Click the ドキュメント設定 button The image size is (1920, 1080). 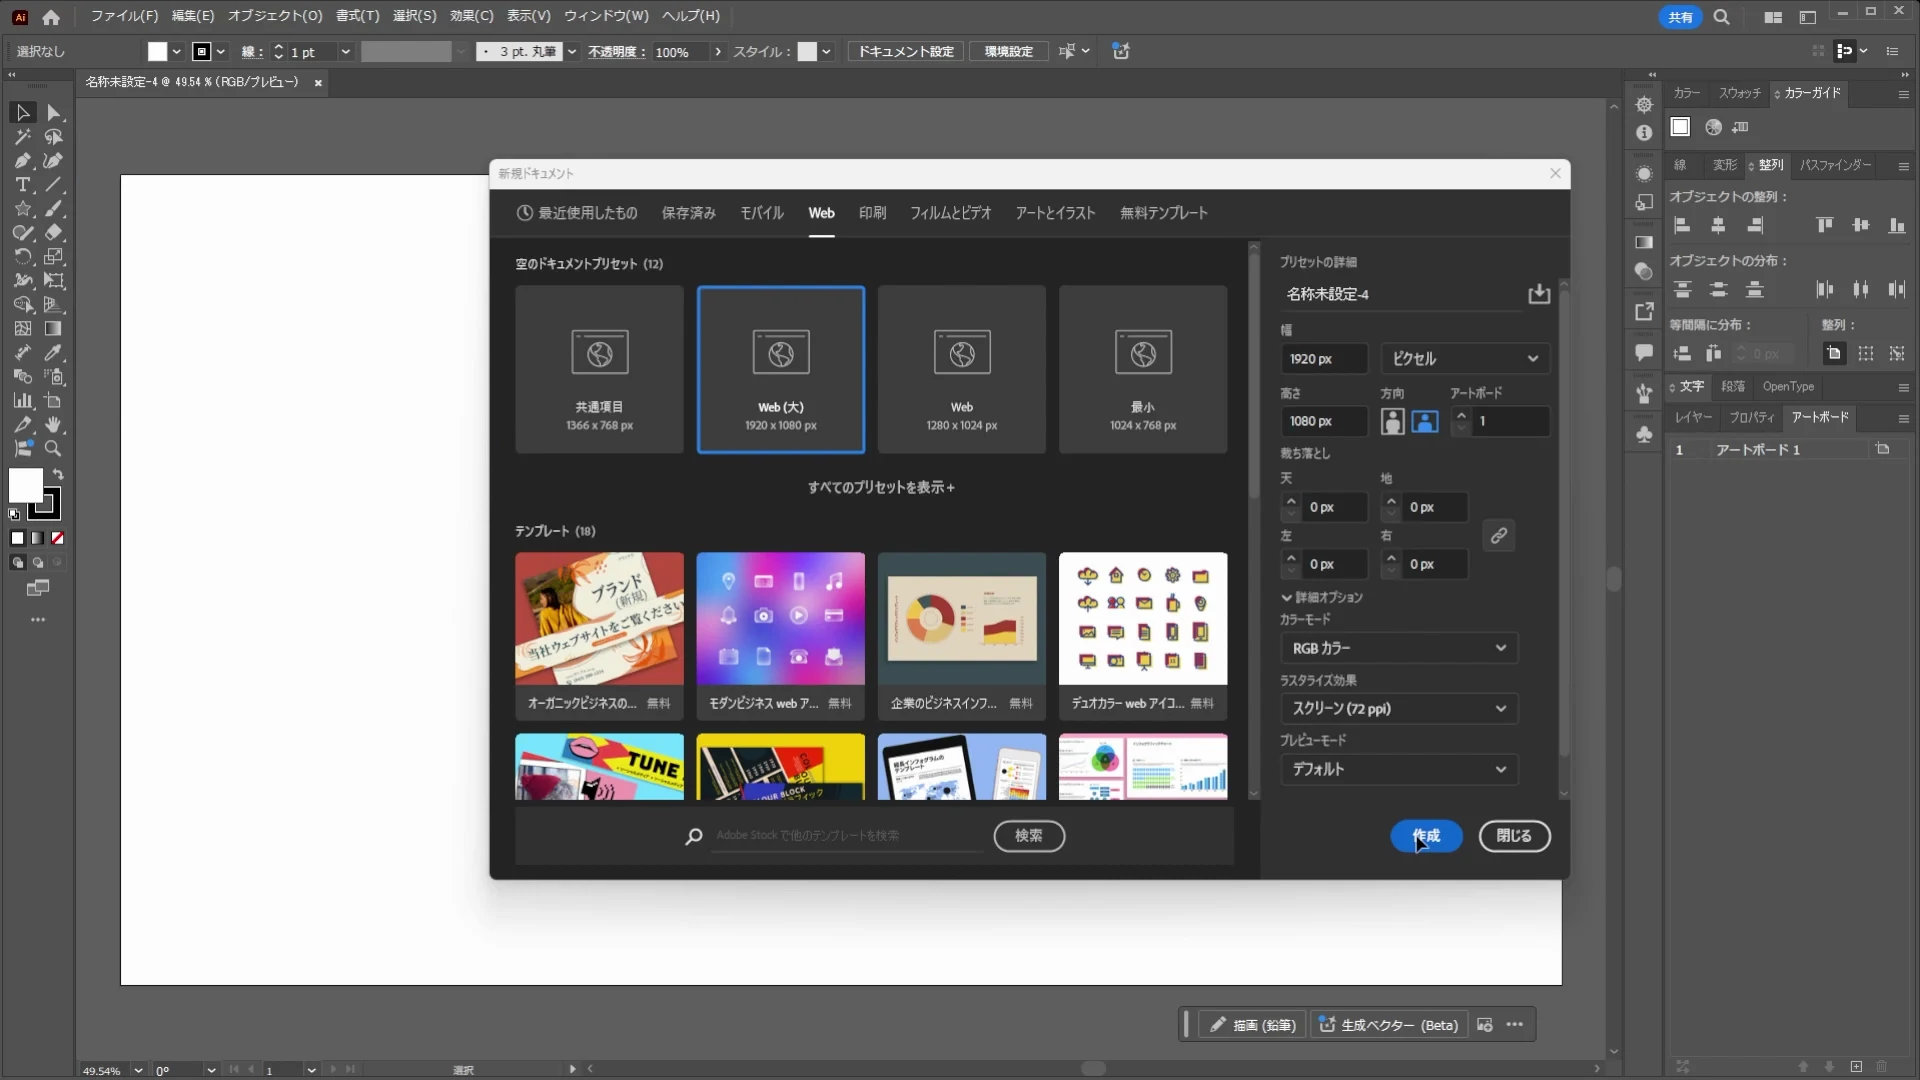(906, 52)
